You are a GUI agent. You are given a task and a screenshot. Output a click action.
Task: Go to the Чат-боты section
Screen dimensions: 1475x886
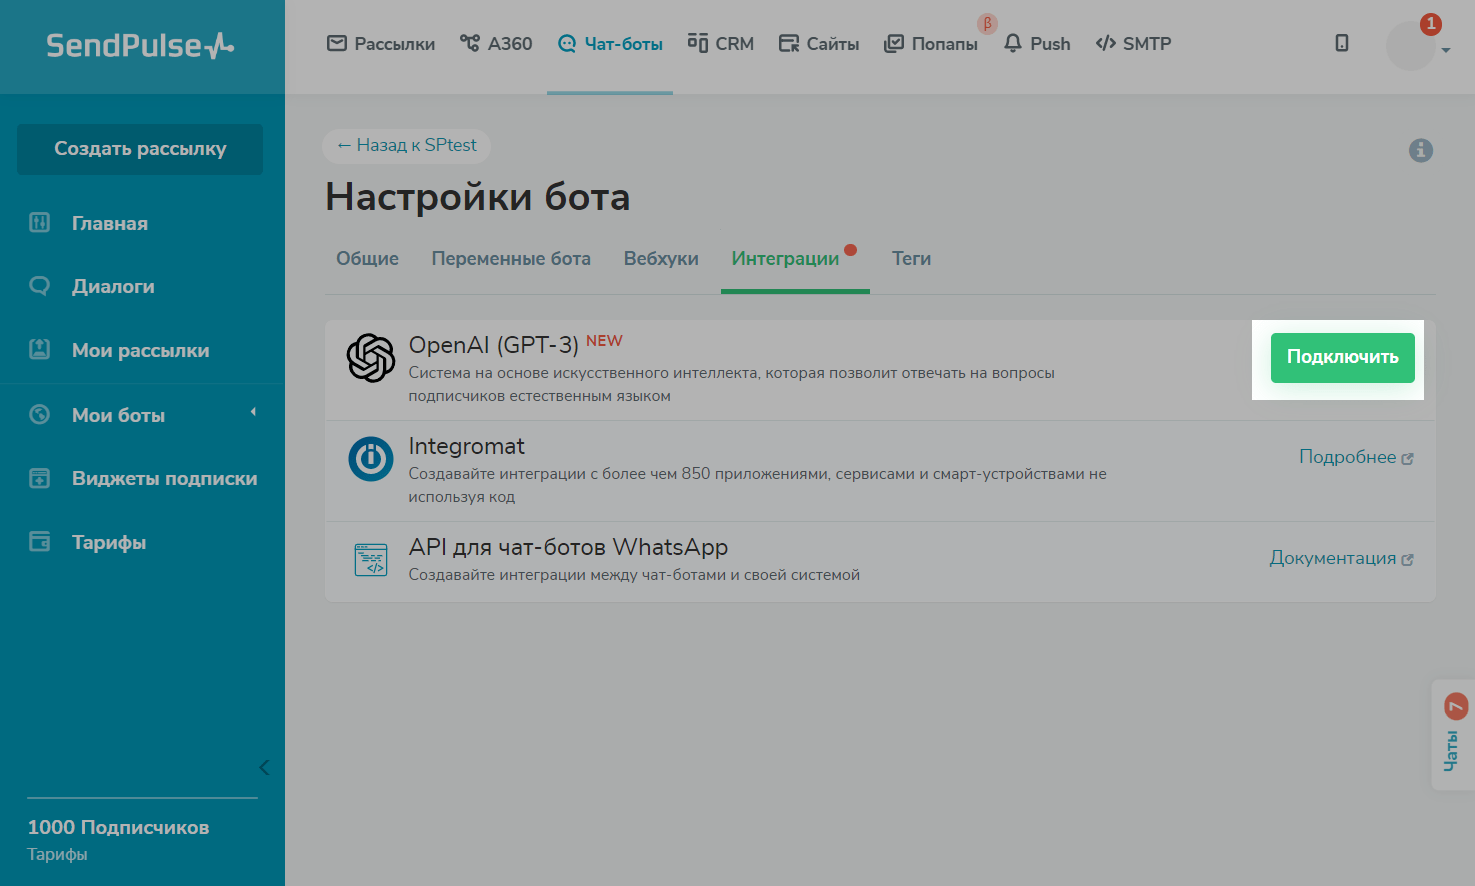(610, 44)
